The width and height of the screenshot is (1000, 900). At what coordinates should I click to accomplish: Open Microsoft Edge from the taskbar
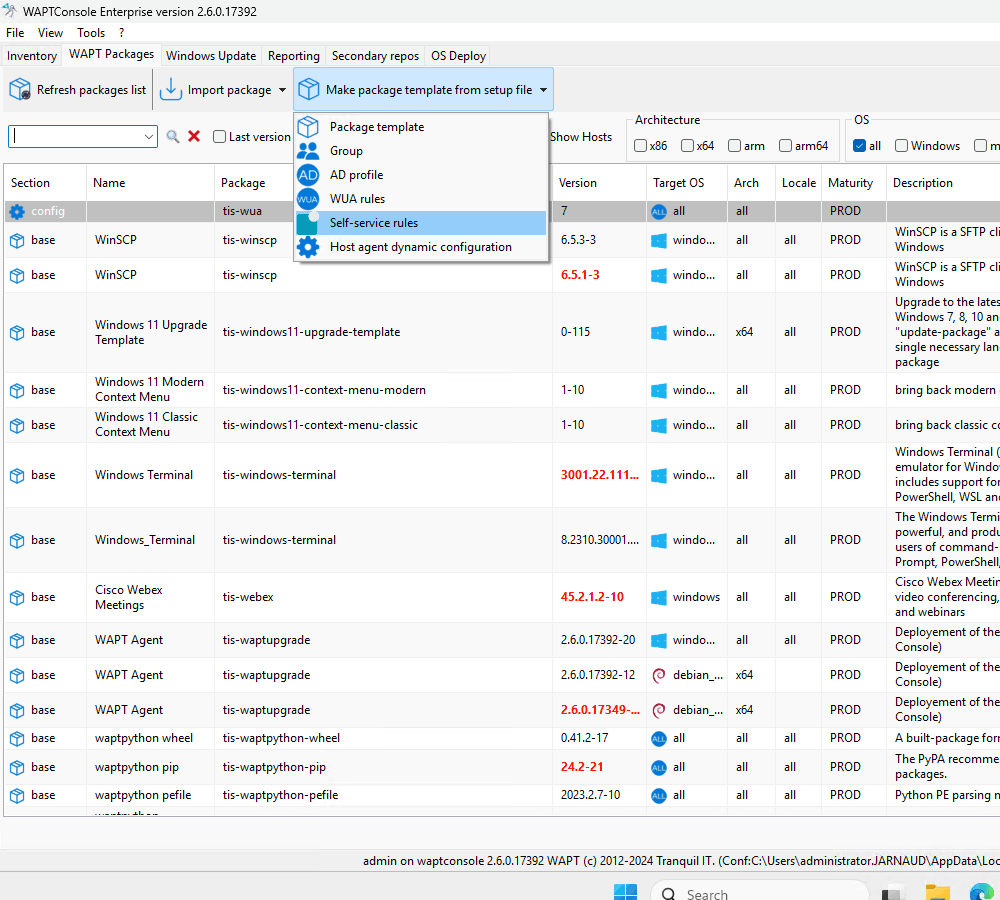[981, 892]
